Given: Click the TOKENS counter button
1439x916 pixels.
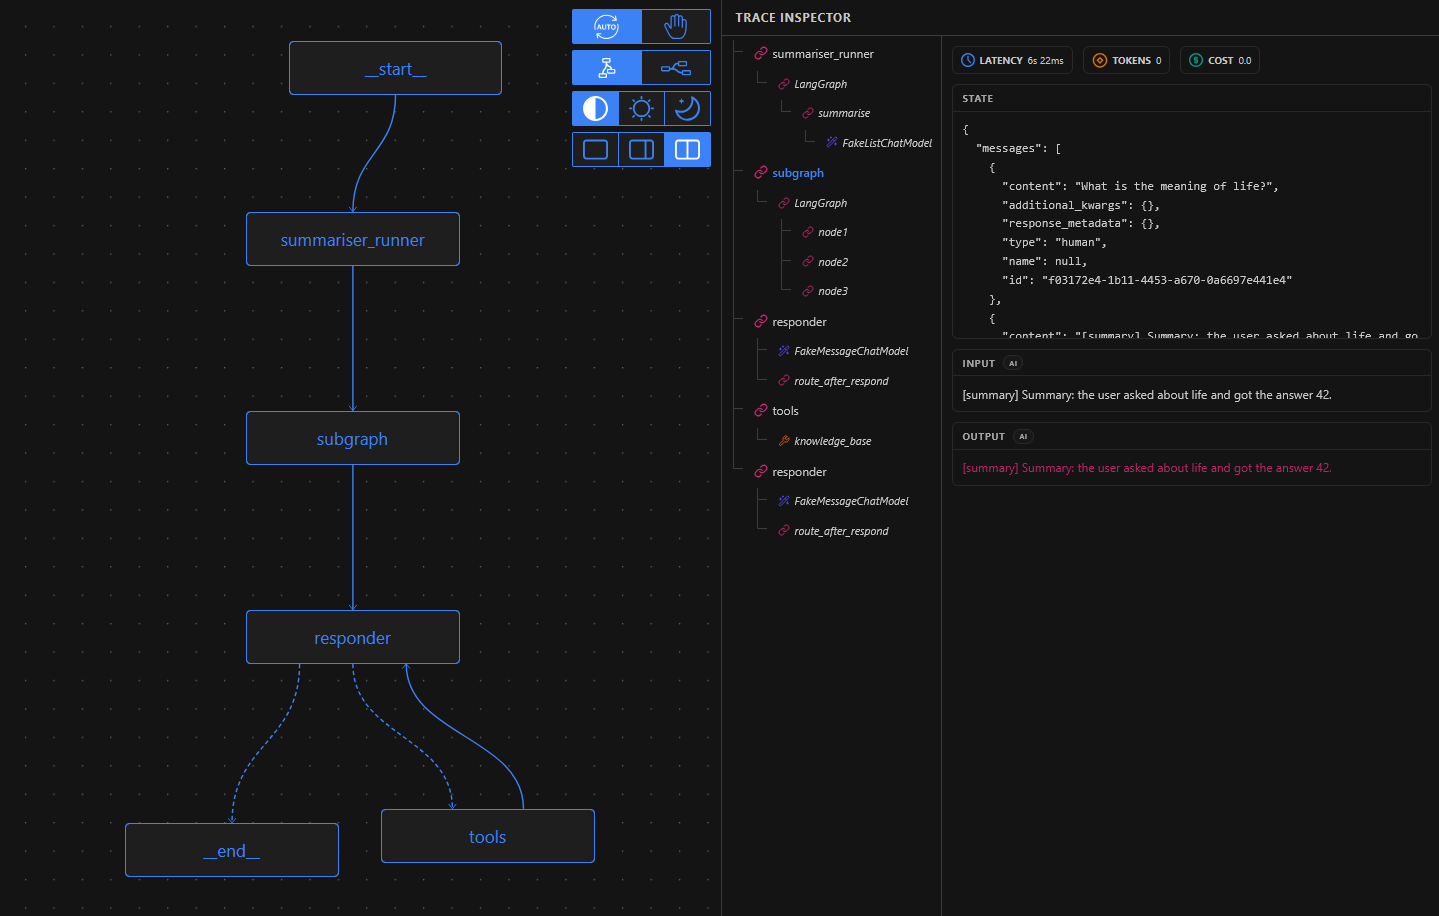Looking at the screenshot, I should (x=1126, y=59).
